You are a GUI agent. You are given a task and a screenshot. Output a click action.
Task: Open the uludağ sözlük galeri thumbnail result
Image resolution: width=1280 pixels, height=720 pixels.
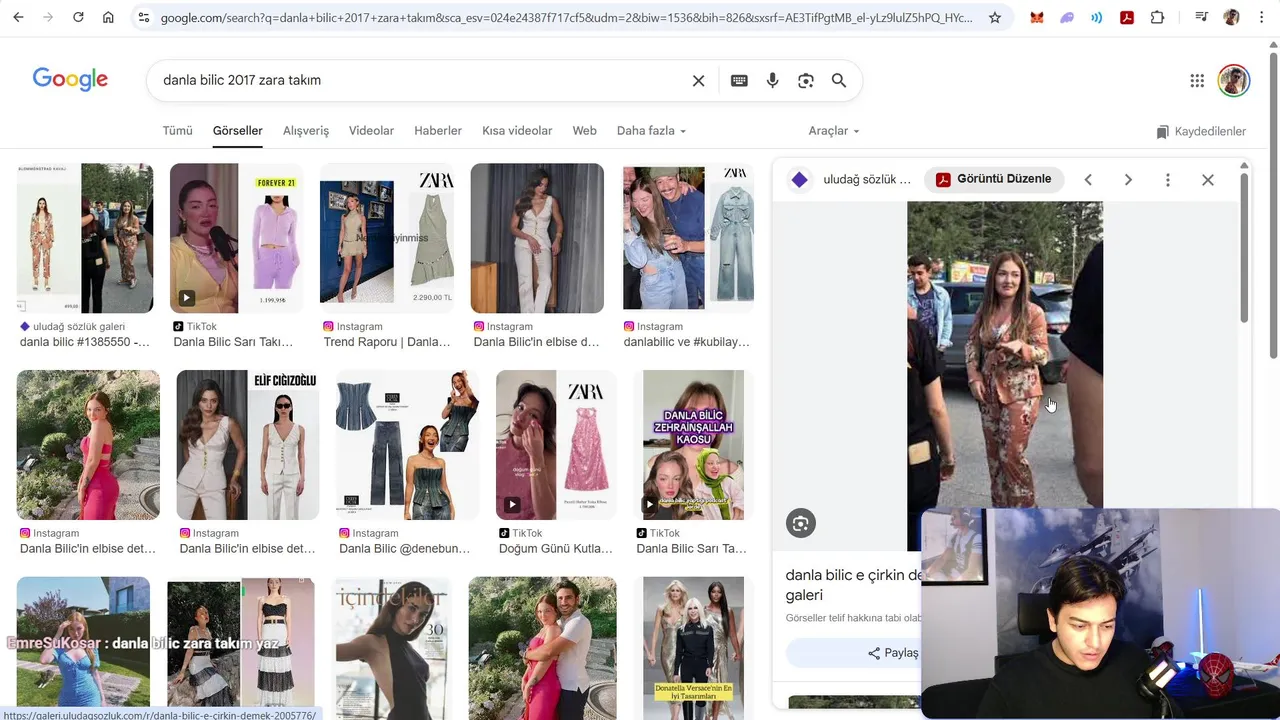(x=85, y=238)
